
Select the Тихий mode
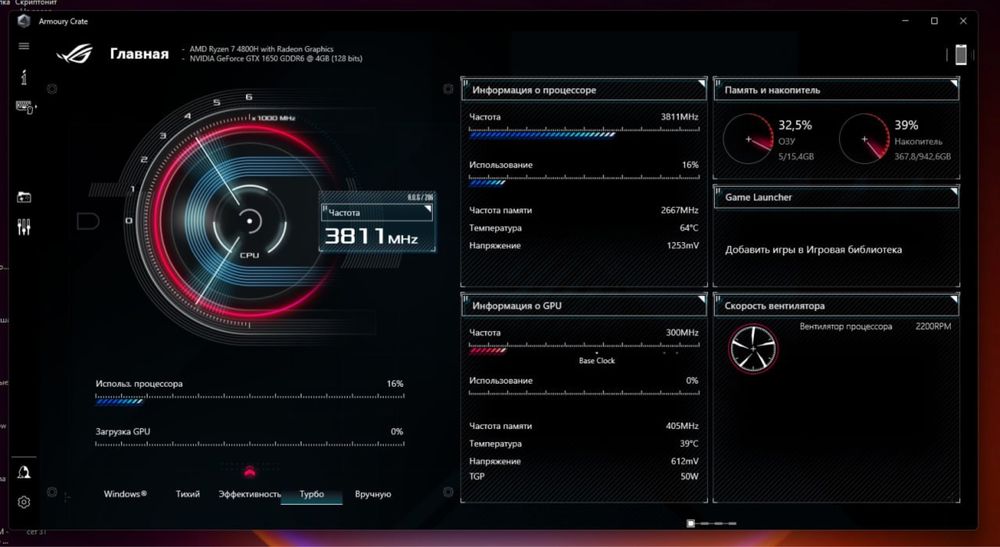[x=188, y=494]
